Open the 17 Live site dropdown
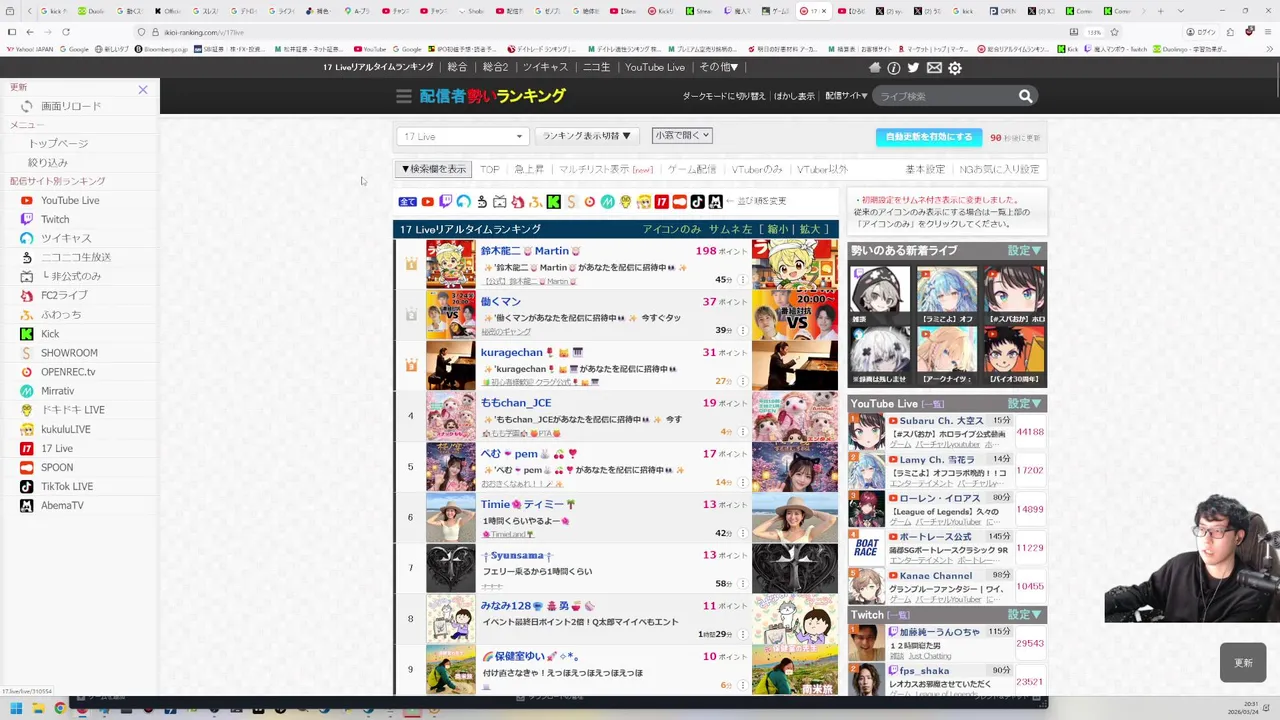This screenshot has height=720, width=1280. [x=462, y=136]
